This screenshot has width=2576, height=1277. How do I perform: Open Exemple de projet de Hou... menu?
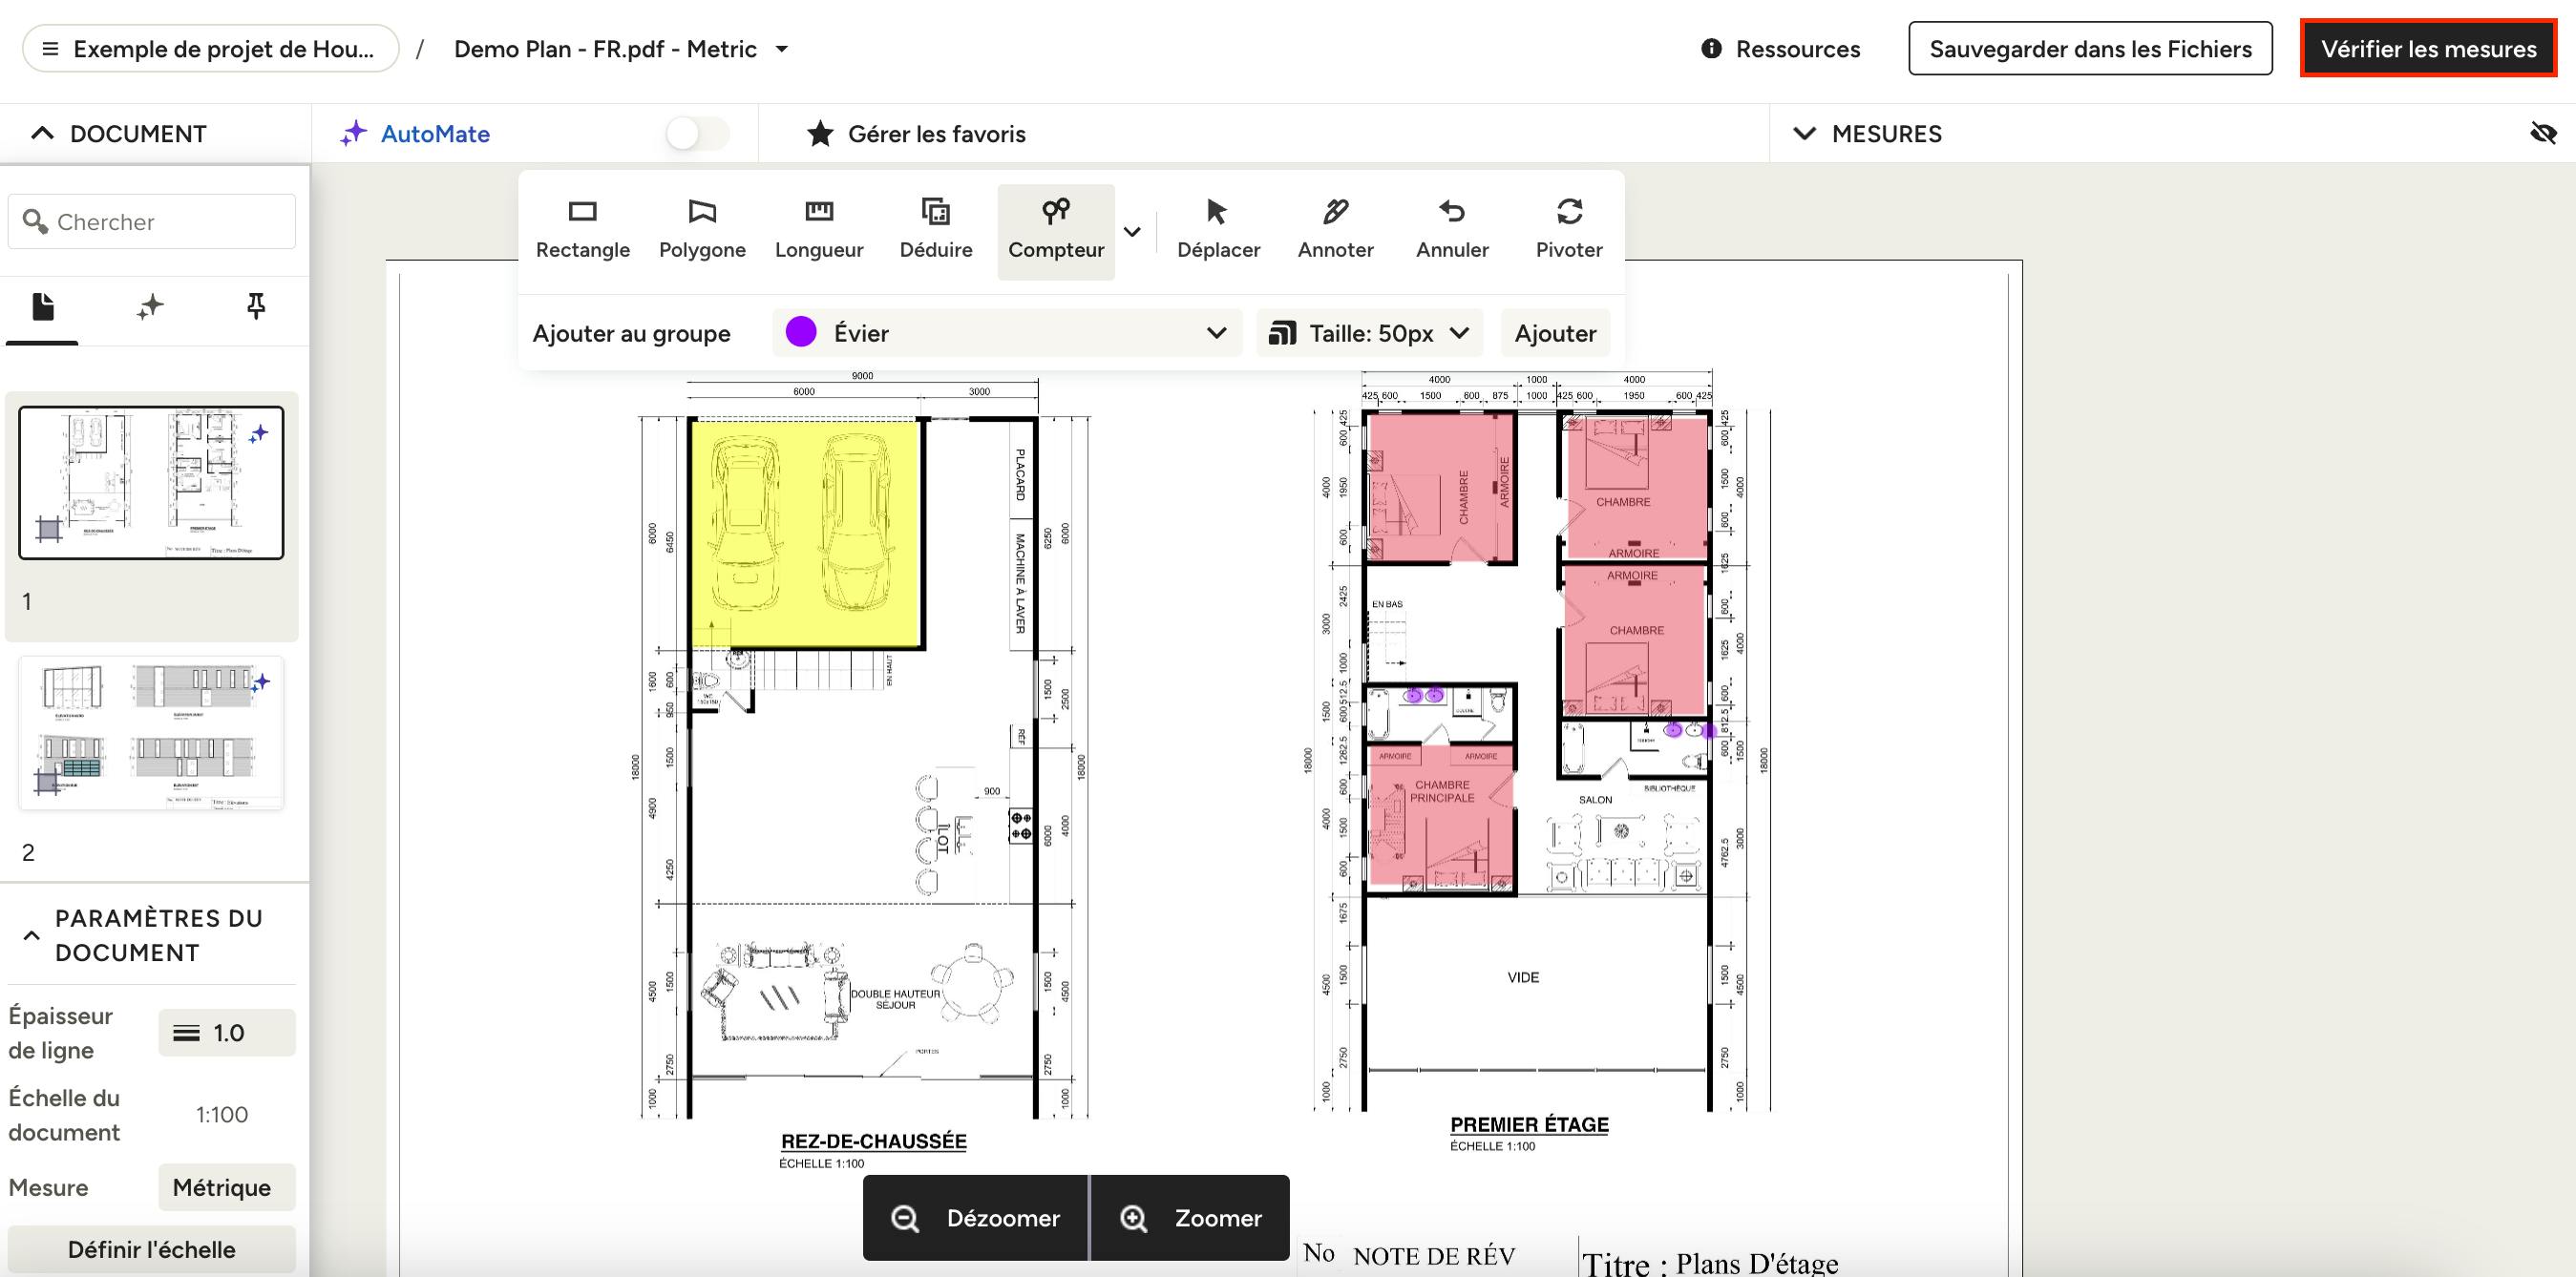(x=211, y=49)
